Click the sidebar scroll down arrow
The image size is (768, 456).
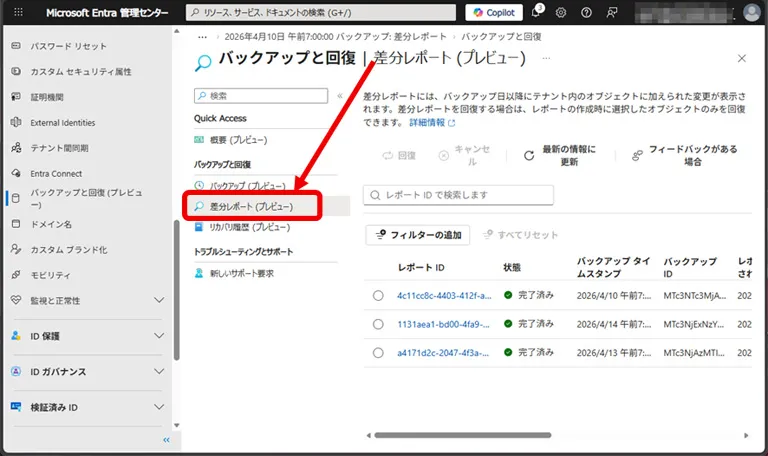tap(176, 425)
